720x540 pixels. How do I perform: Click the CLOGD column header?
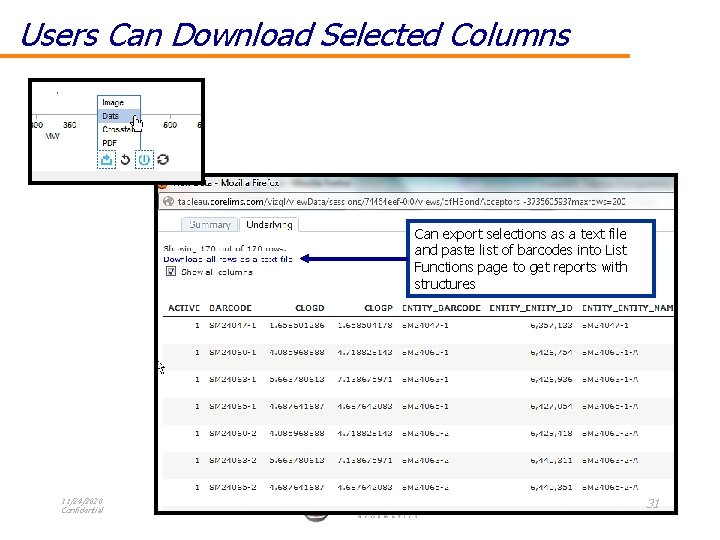[309, 308]
